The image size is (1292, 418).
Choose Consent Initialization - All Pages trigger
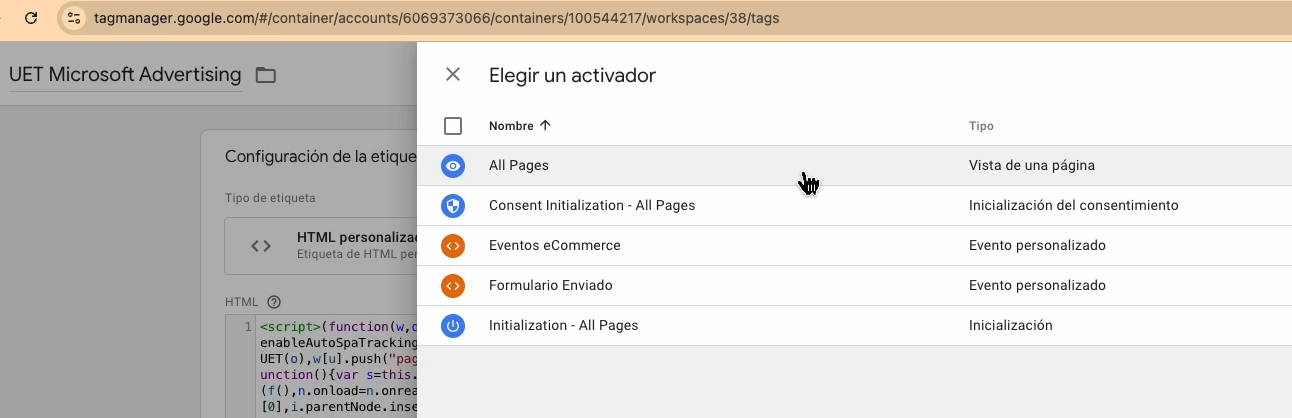[854, 206]
